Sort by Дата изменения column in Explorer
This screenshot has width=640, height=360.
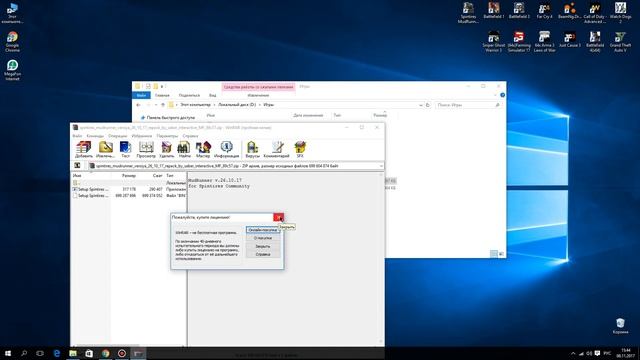coord(308,116)
